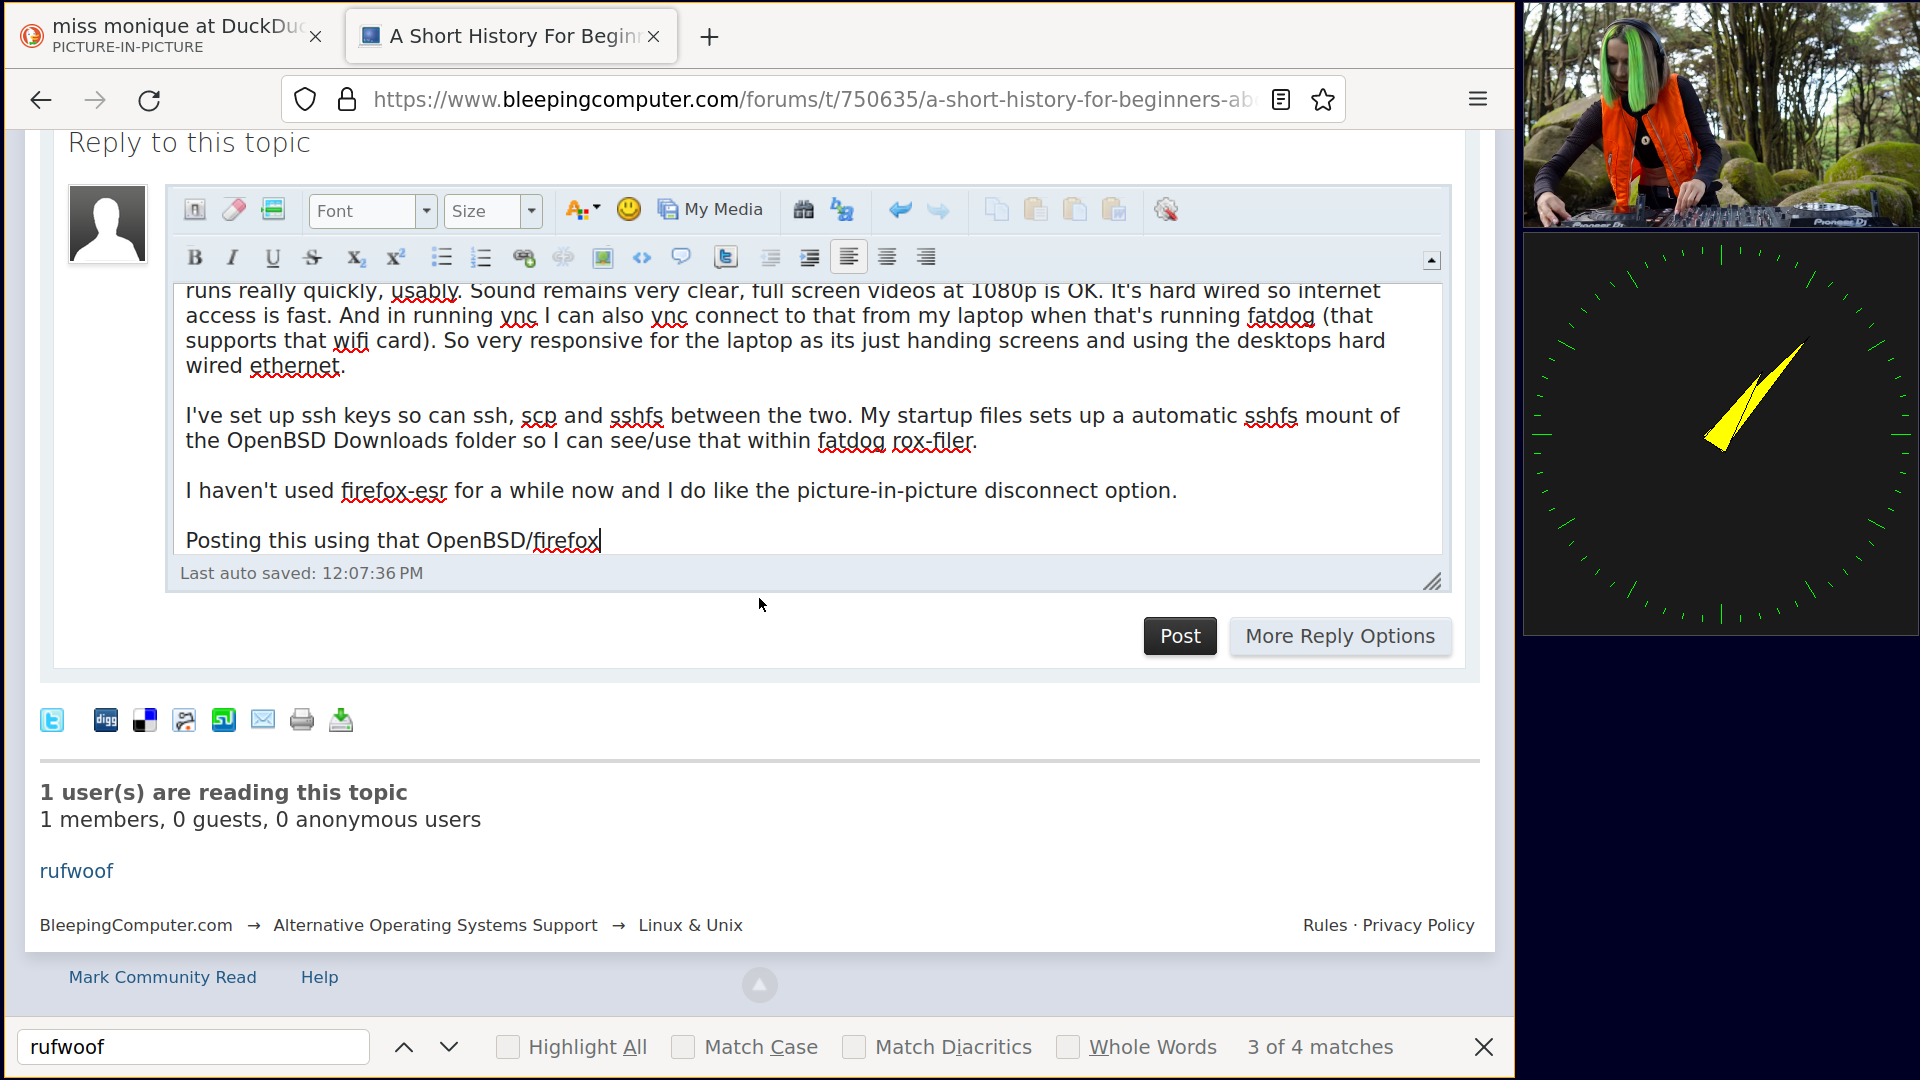Click the binoculars Find icon
The image size is (1920, 1080).
pyautogui.click(x=804, y=210)
